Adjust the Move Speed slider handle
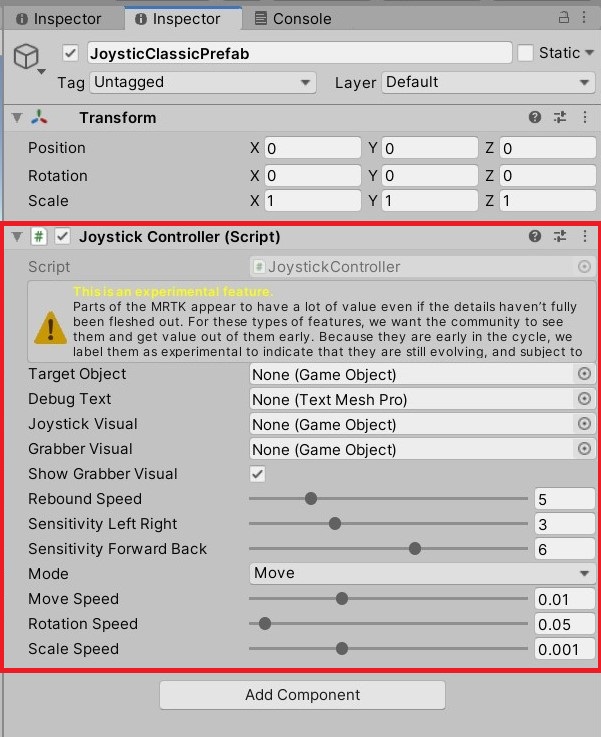Image resolution: width=601 pixels, height=737 pixels. click(x=342, y=598)
